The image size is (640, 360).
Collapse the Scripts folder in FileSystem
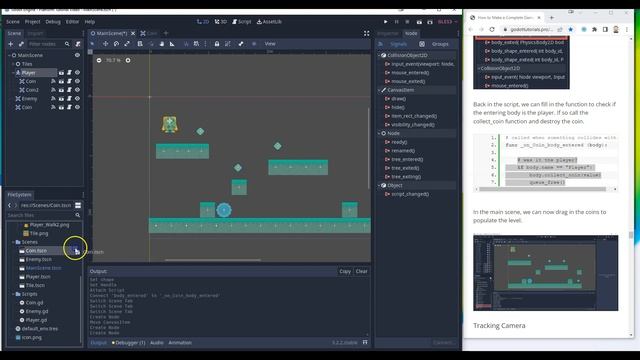(13, 294)
